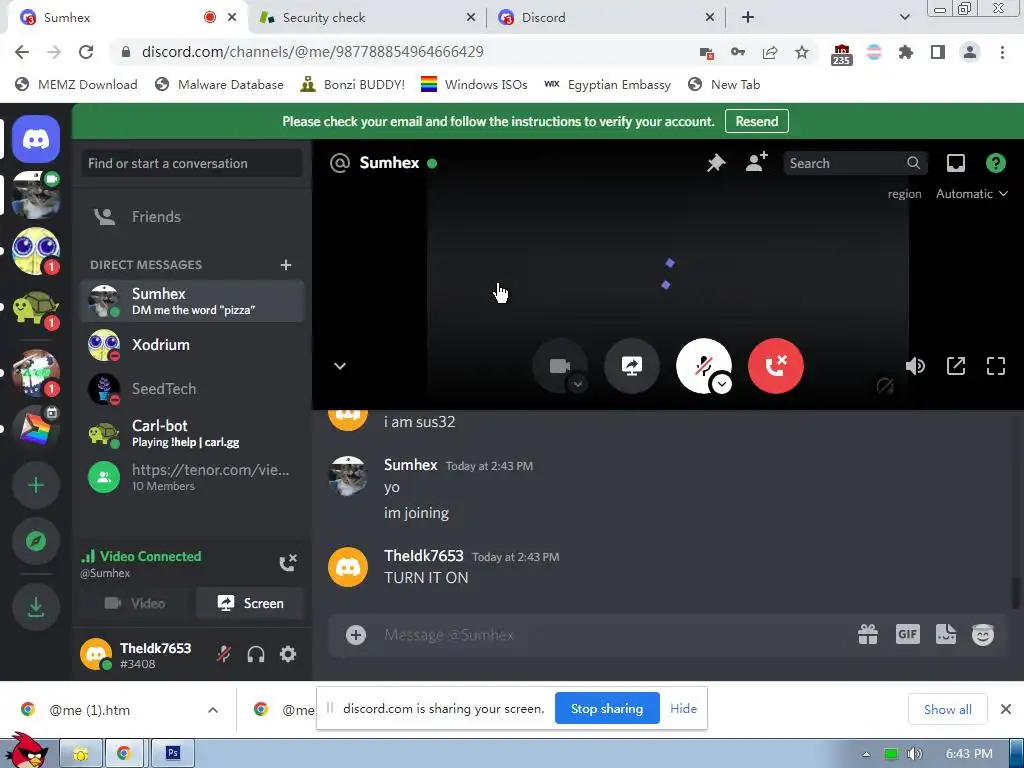Viewport: 1024px width, 768px height.
Task: Click the chat Search field
Action: (856, 163)
